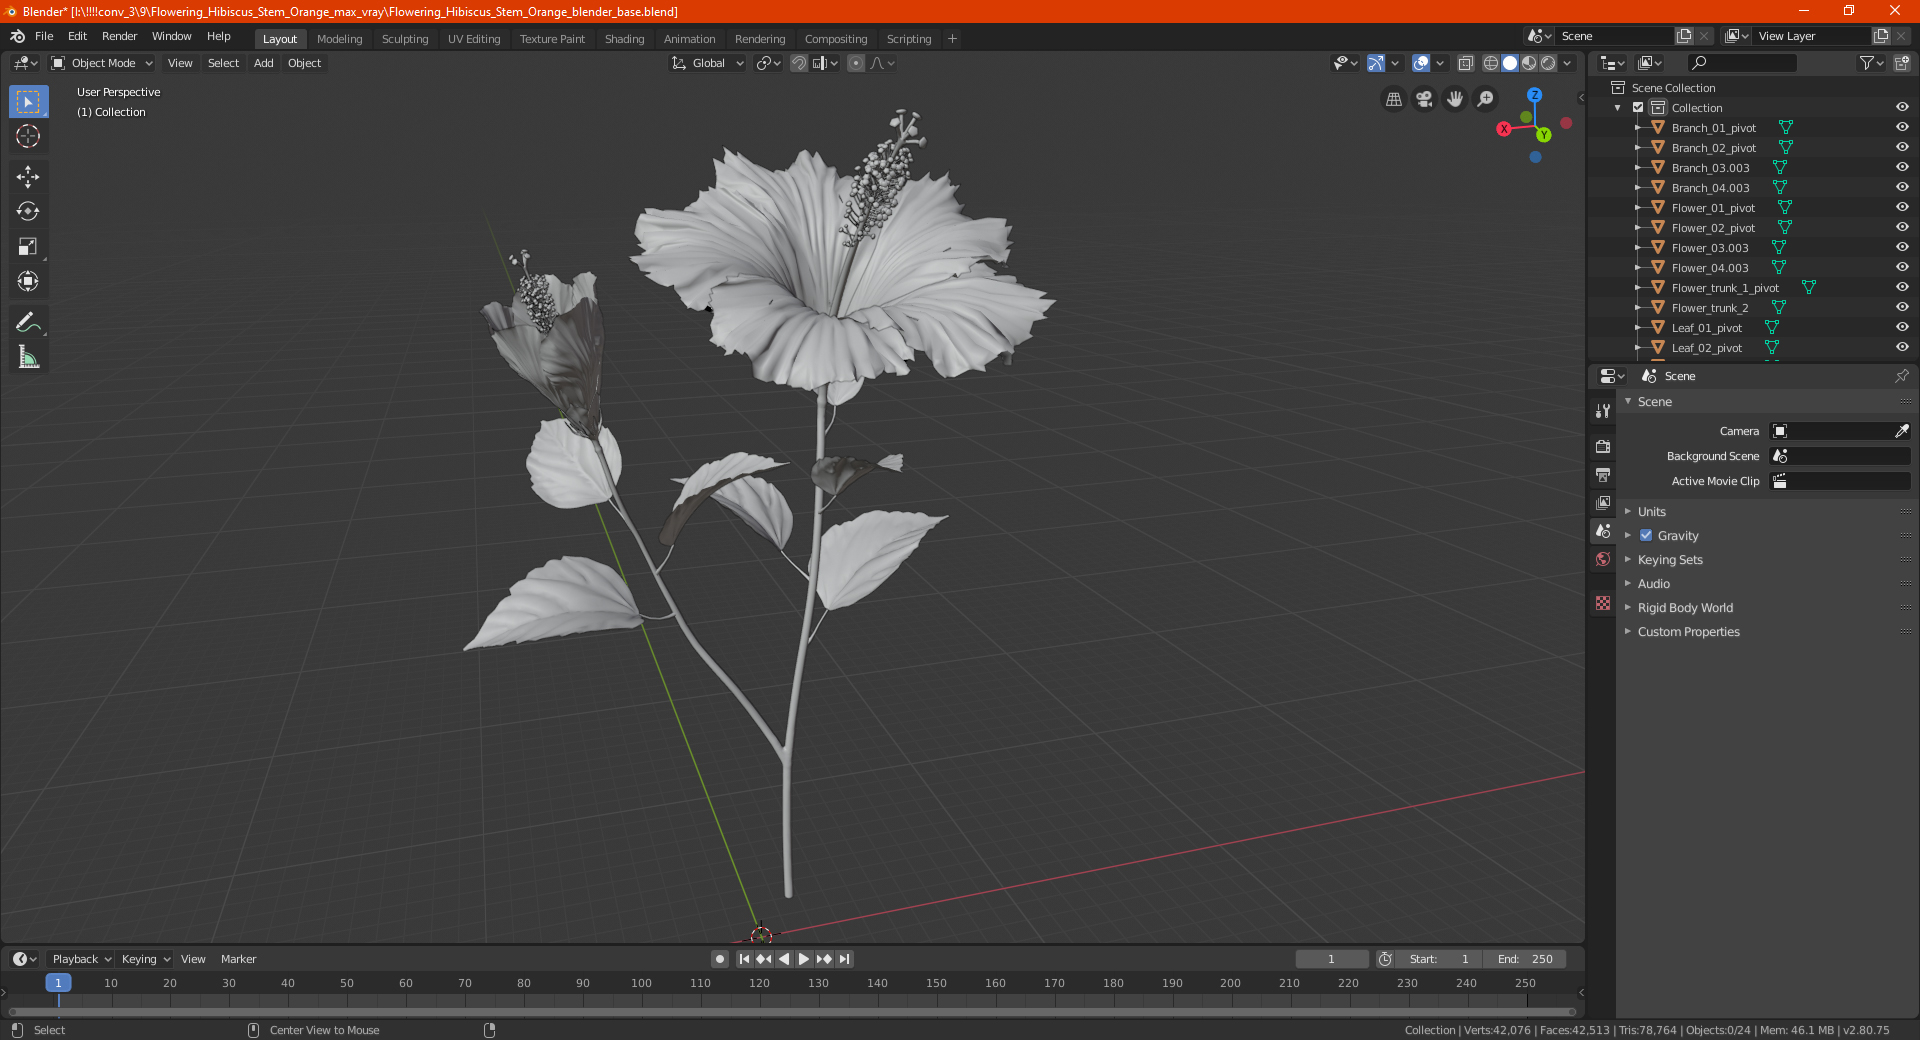Toggle the camera view icon
The image size is (1920, 1040).
coord(1424,99)
